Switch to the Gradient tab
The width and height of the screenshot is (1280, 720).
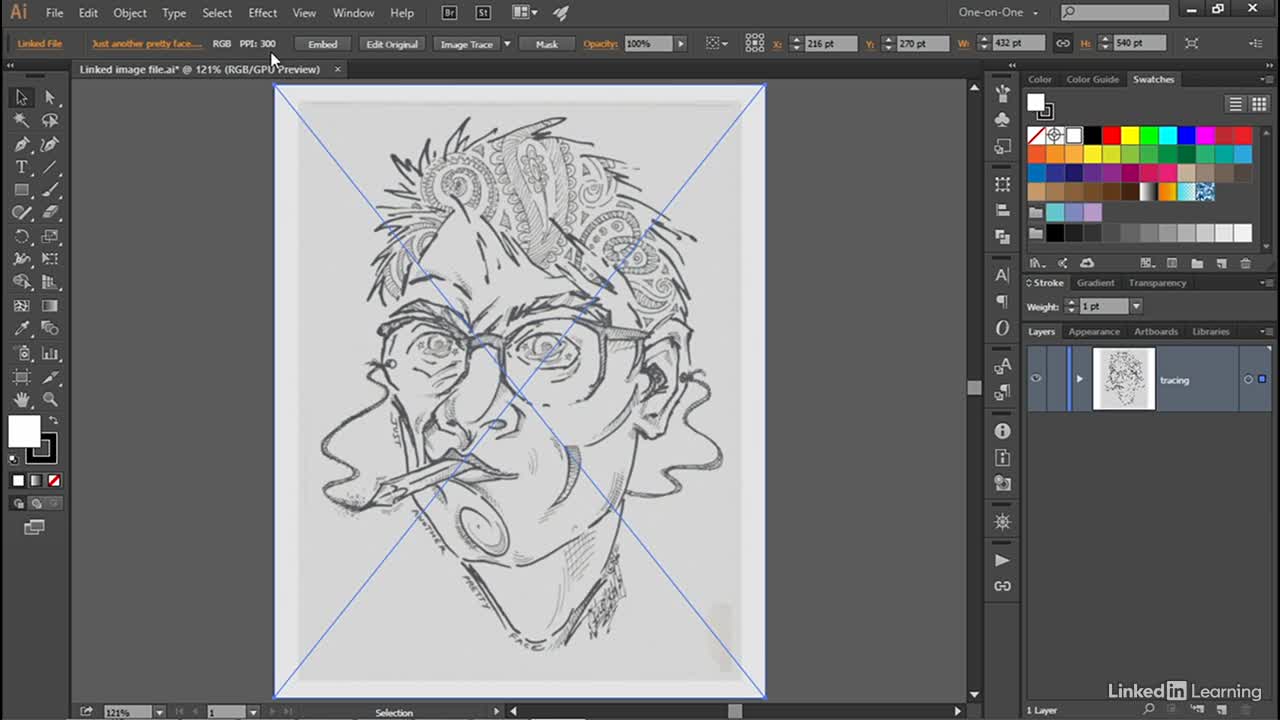tap(1095, 283)
